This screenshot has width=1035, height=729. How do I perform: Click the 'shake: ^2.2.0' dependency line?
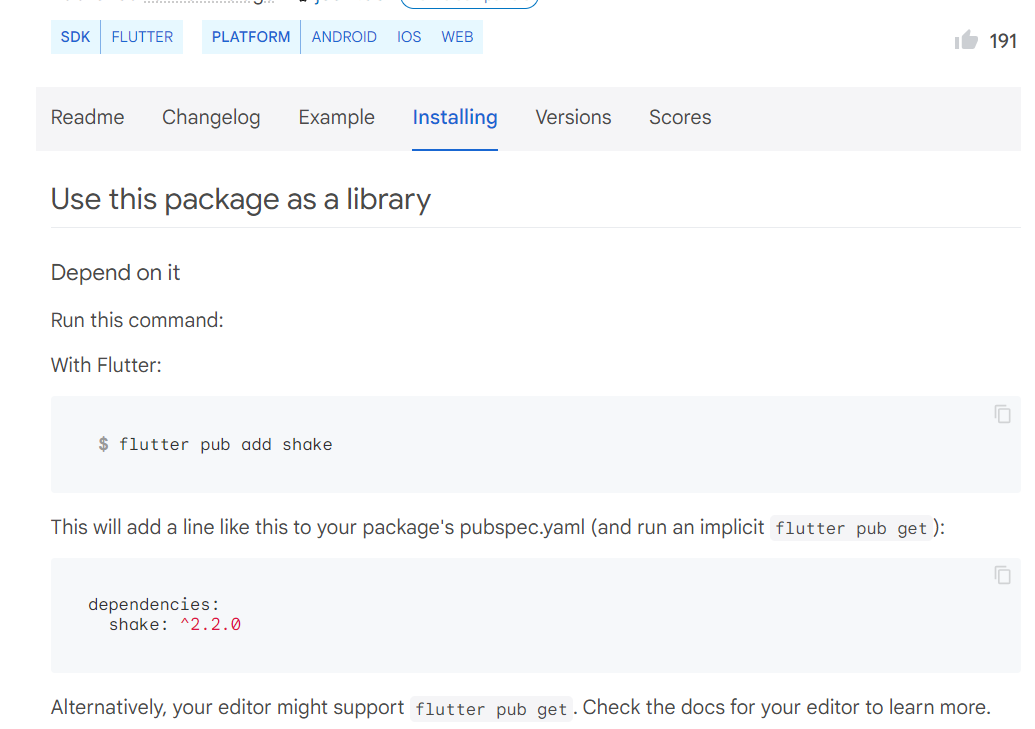pyautogui.click(x=175, y=625)
